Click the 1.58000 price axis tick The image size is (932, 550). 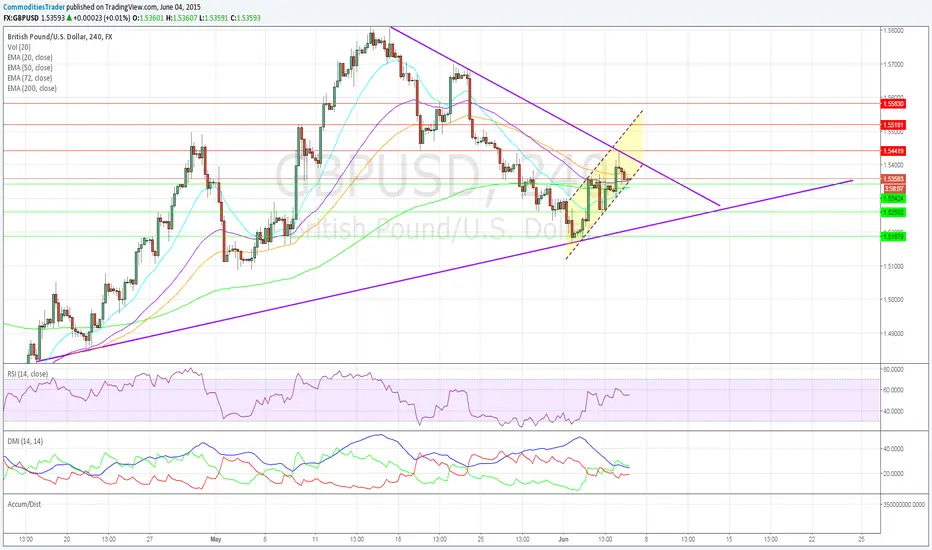(x=894, y=30)
